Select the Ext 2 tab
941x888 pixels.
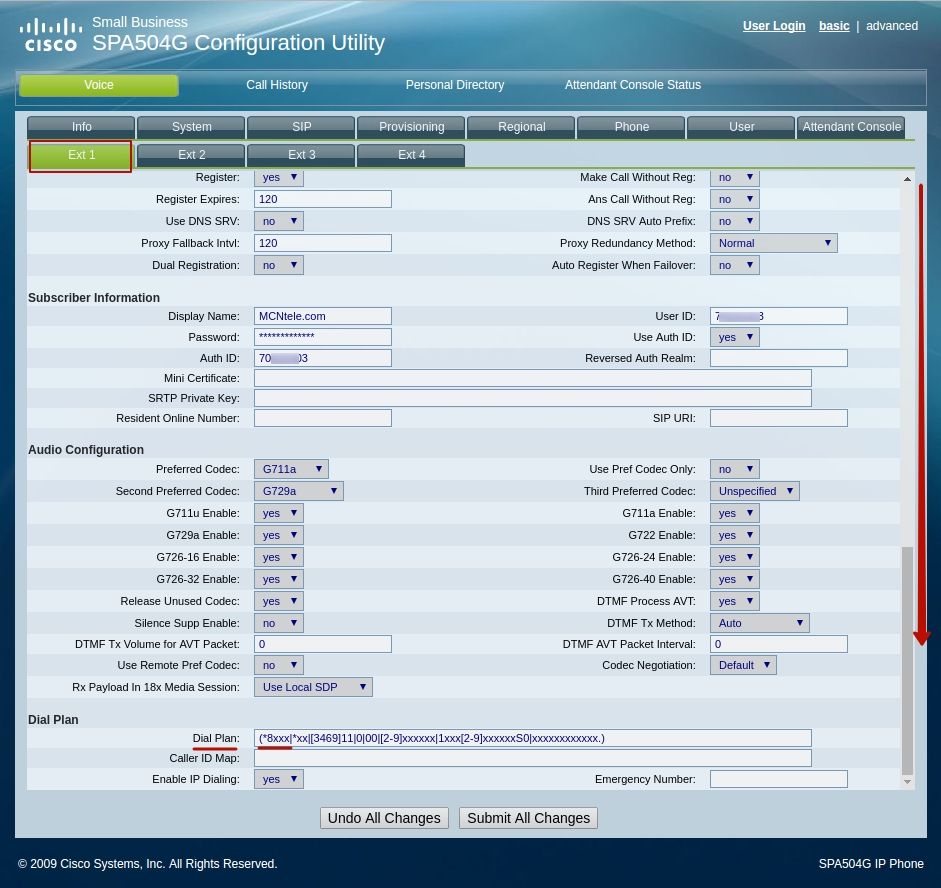pos(191,155)
